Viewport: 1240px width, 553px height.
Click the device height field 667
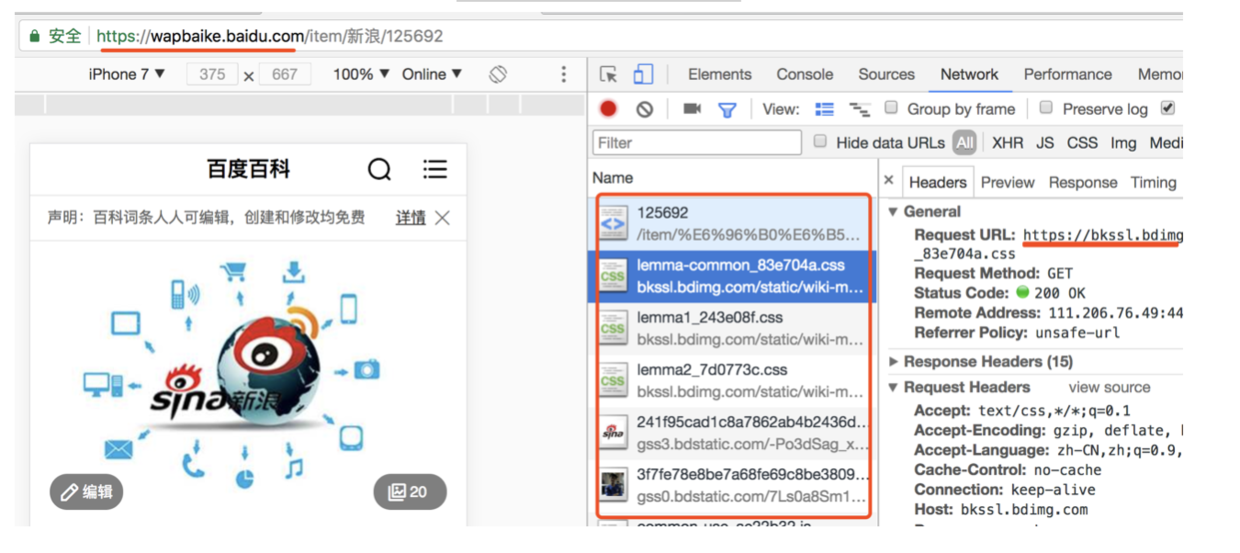click(x=285, y=74)
